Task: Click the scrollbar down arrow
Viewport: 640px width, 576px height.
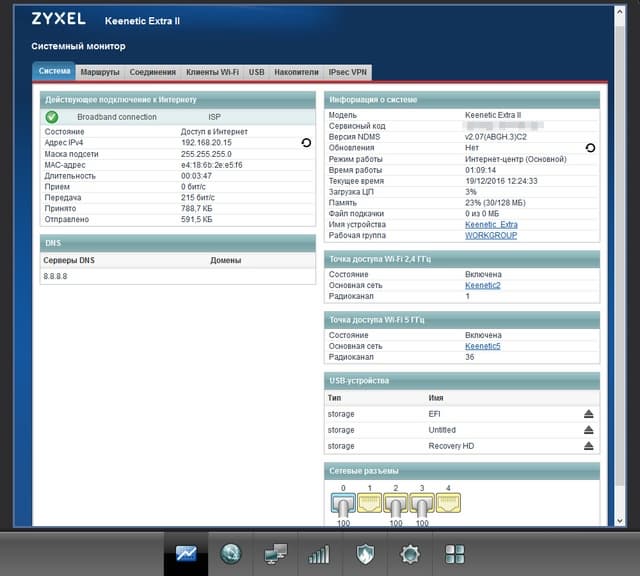Action: click(x=620, y=521)
